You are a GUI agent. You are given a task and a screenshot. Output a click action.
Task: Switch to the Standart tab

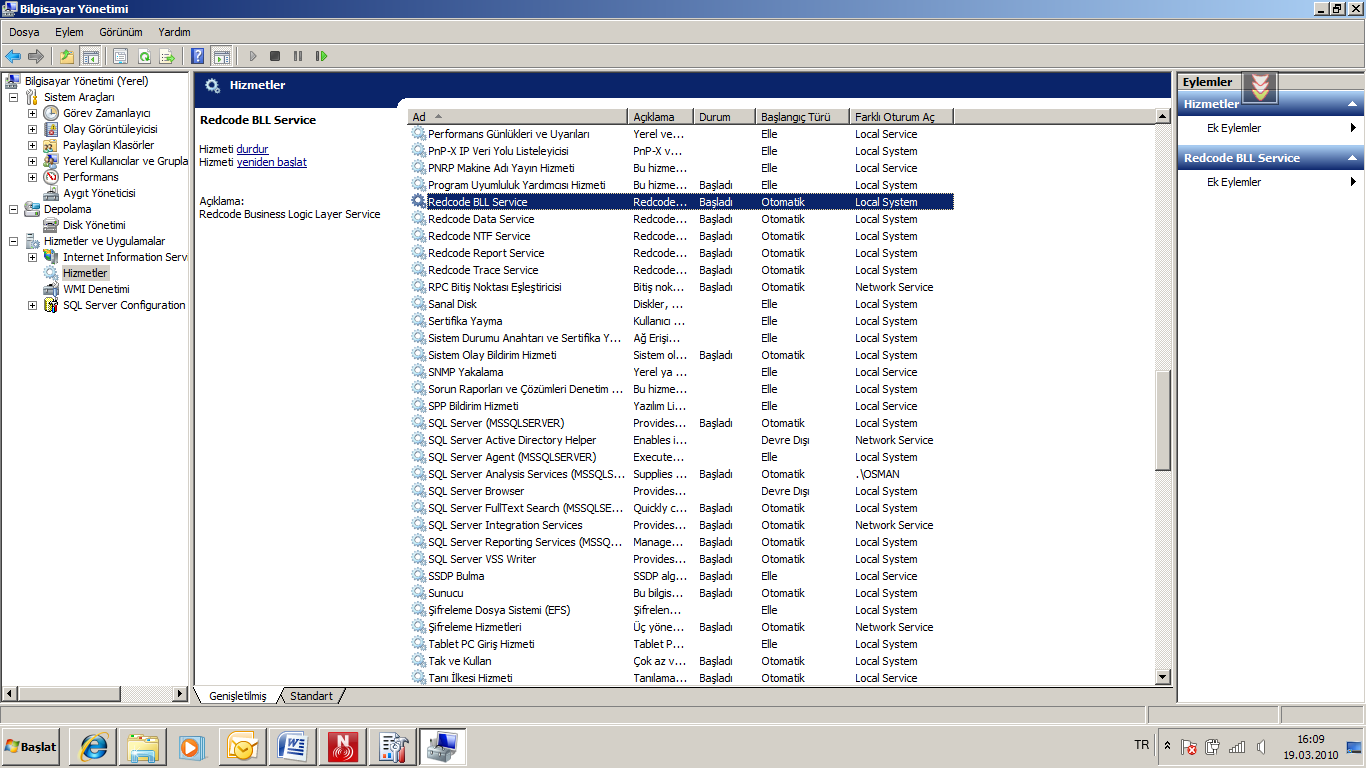point(311,696)
